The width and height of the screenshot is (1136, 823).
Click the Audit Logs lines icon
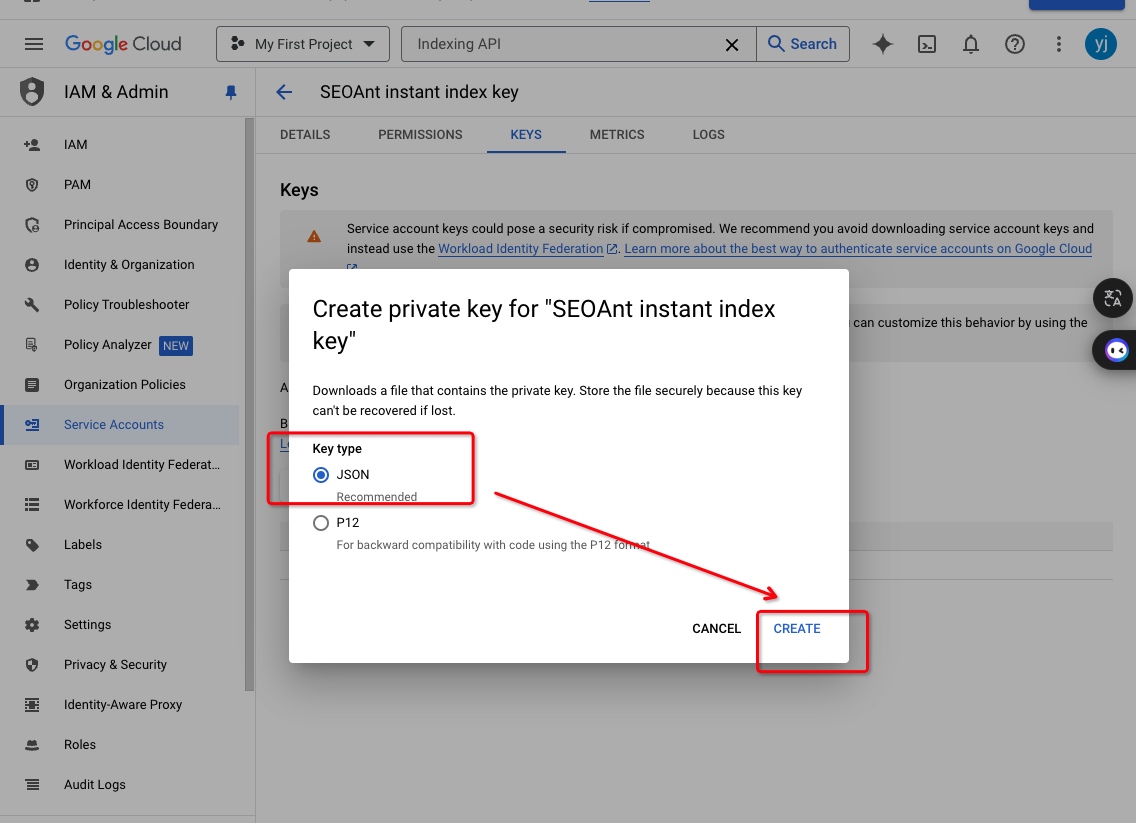click(32, 785)
